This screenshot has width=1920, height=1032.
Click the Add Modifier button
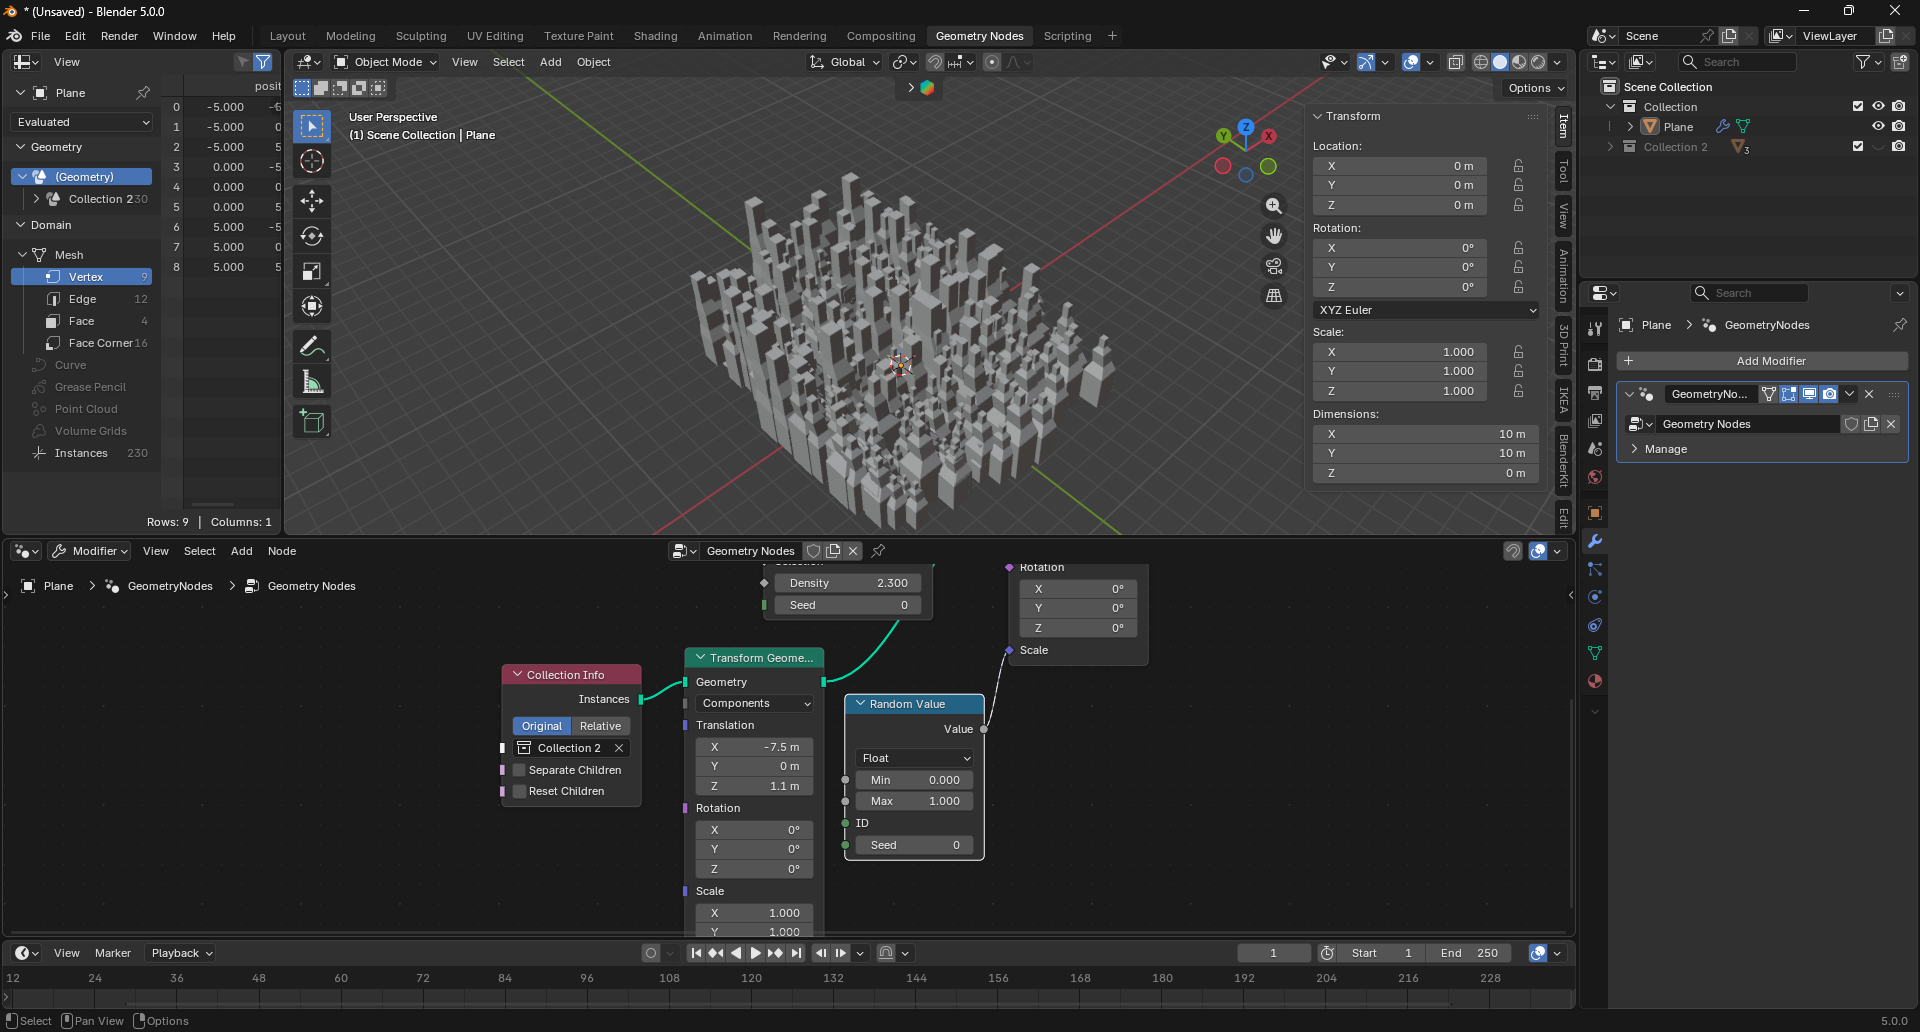click(x=1762, y=361)
